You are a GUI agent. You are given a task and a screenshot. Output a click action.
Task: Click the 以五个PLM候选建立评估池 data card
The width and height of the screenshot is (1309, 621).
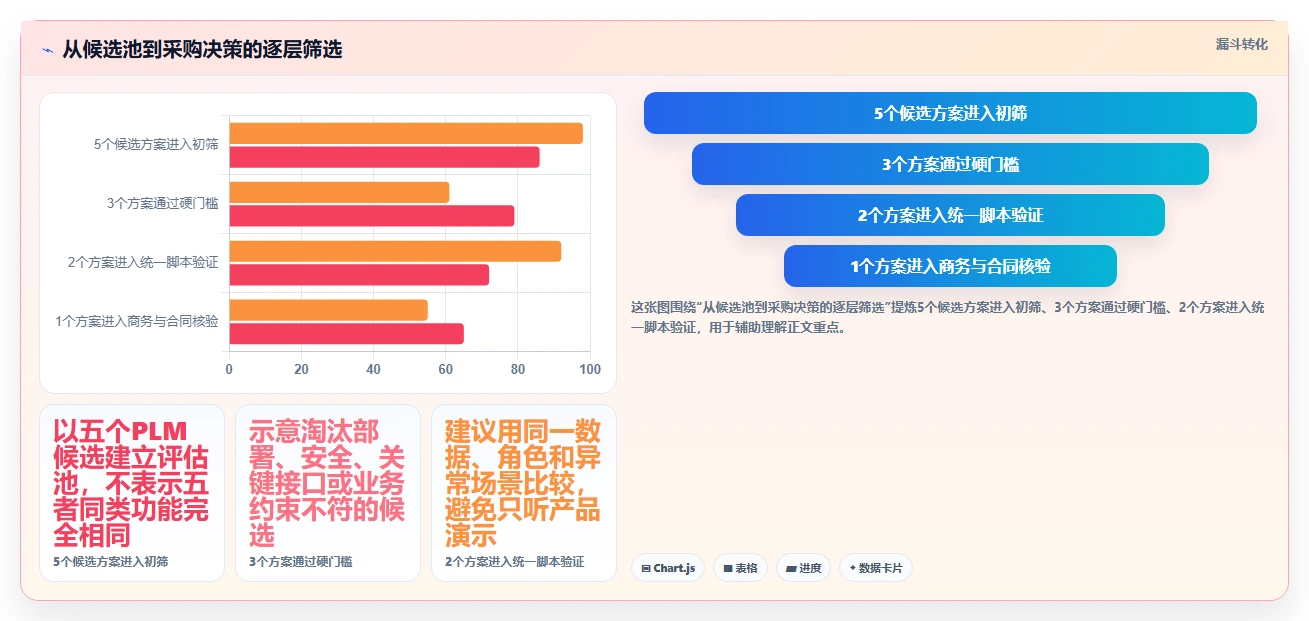[132, 493]
